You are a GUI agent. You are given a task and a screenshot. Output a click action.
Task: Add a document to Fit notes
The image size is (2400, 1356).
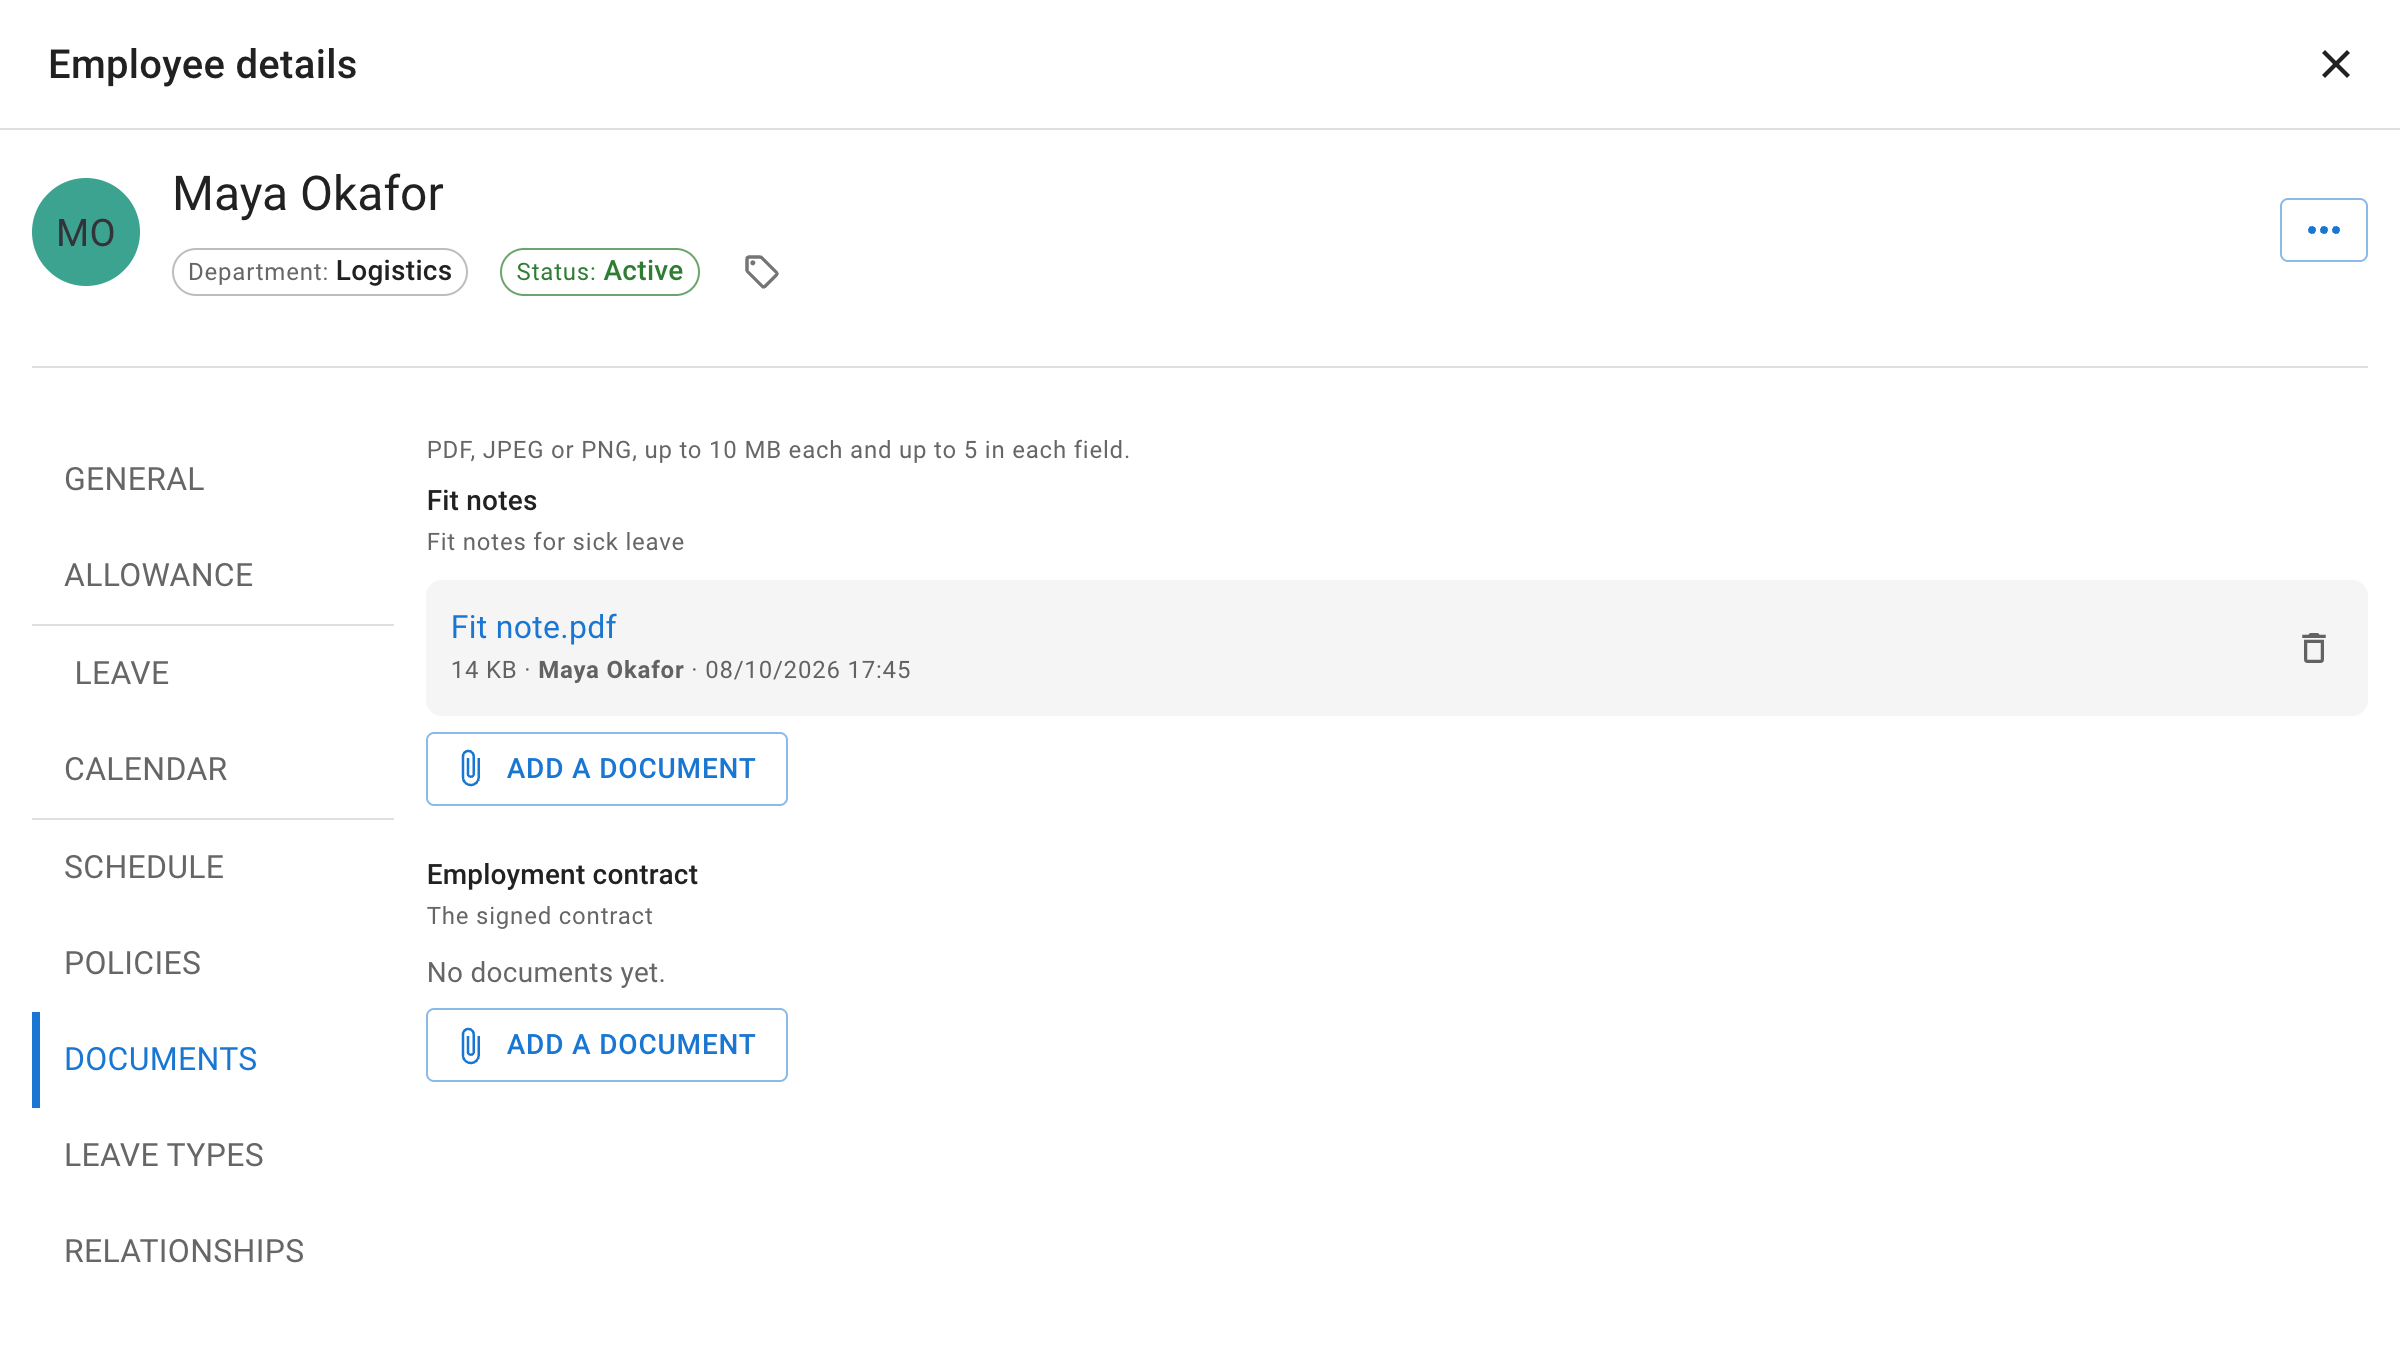[607, 769]
